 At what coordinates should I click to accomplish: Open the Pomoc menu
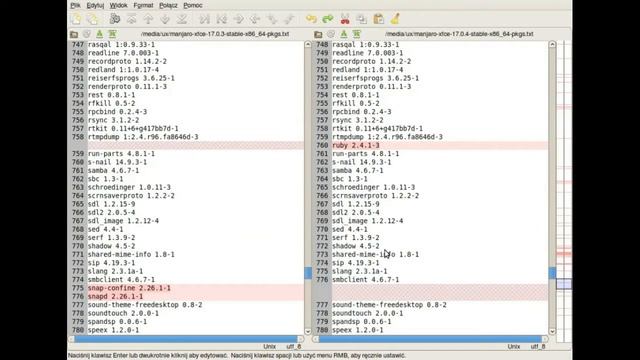(193, 5)
